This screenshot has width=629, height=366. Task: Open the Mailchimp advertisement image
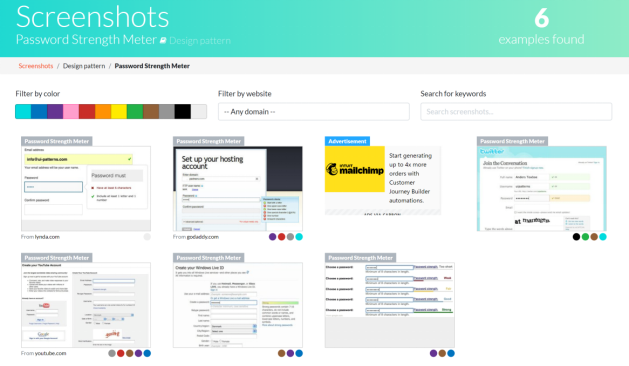355,169
